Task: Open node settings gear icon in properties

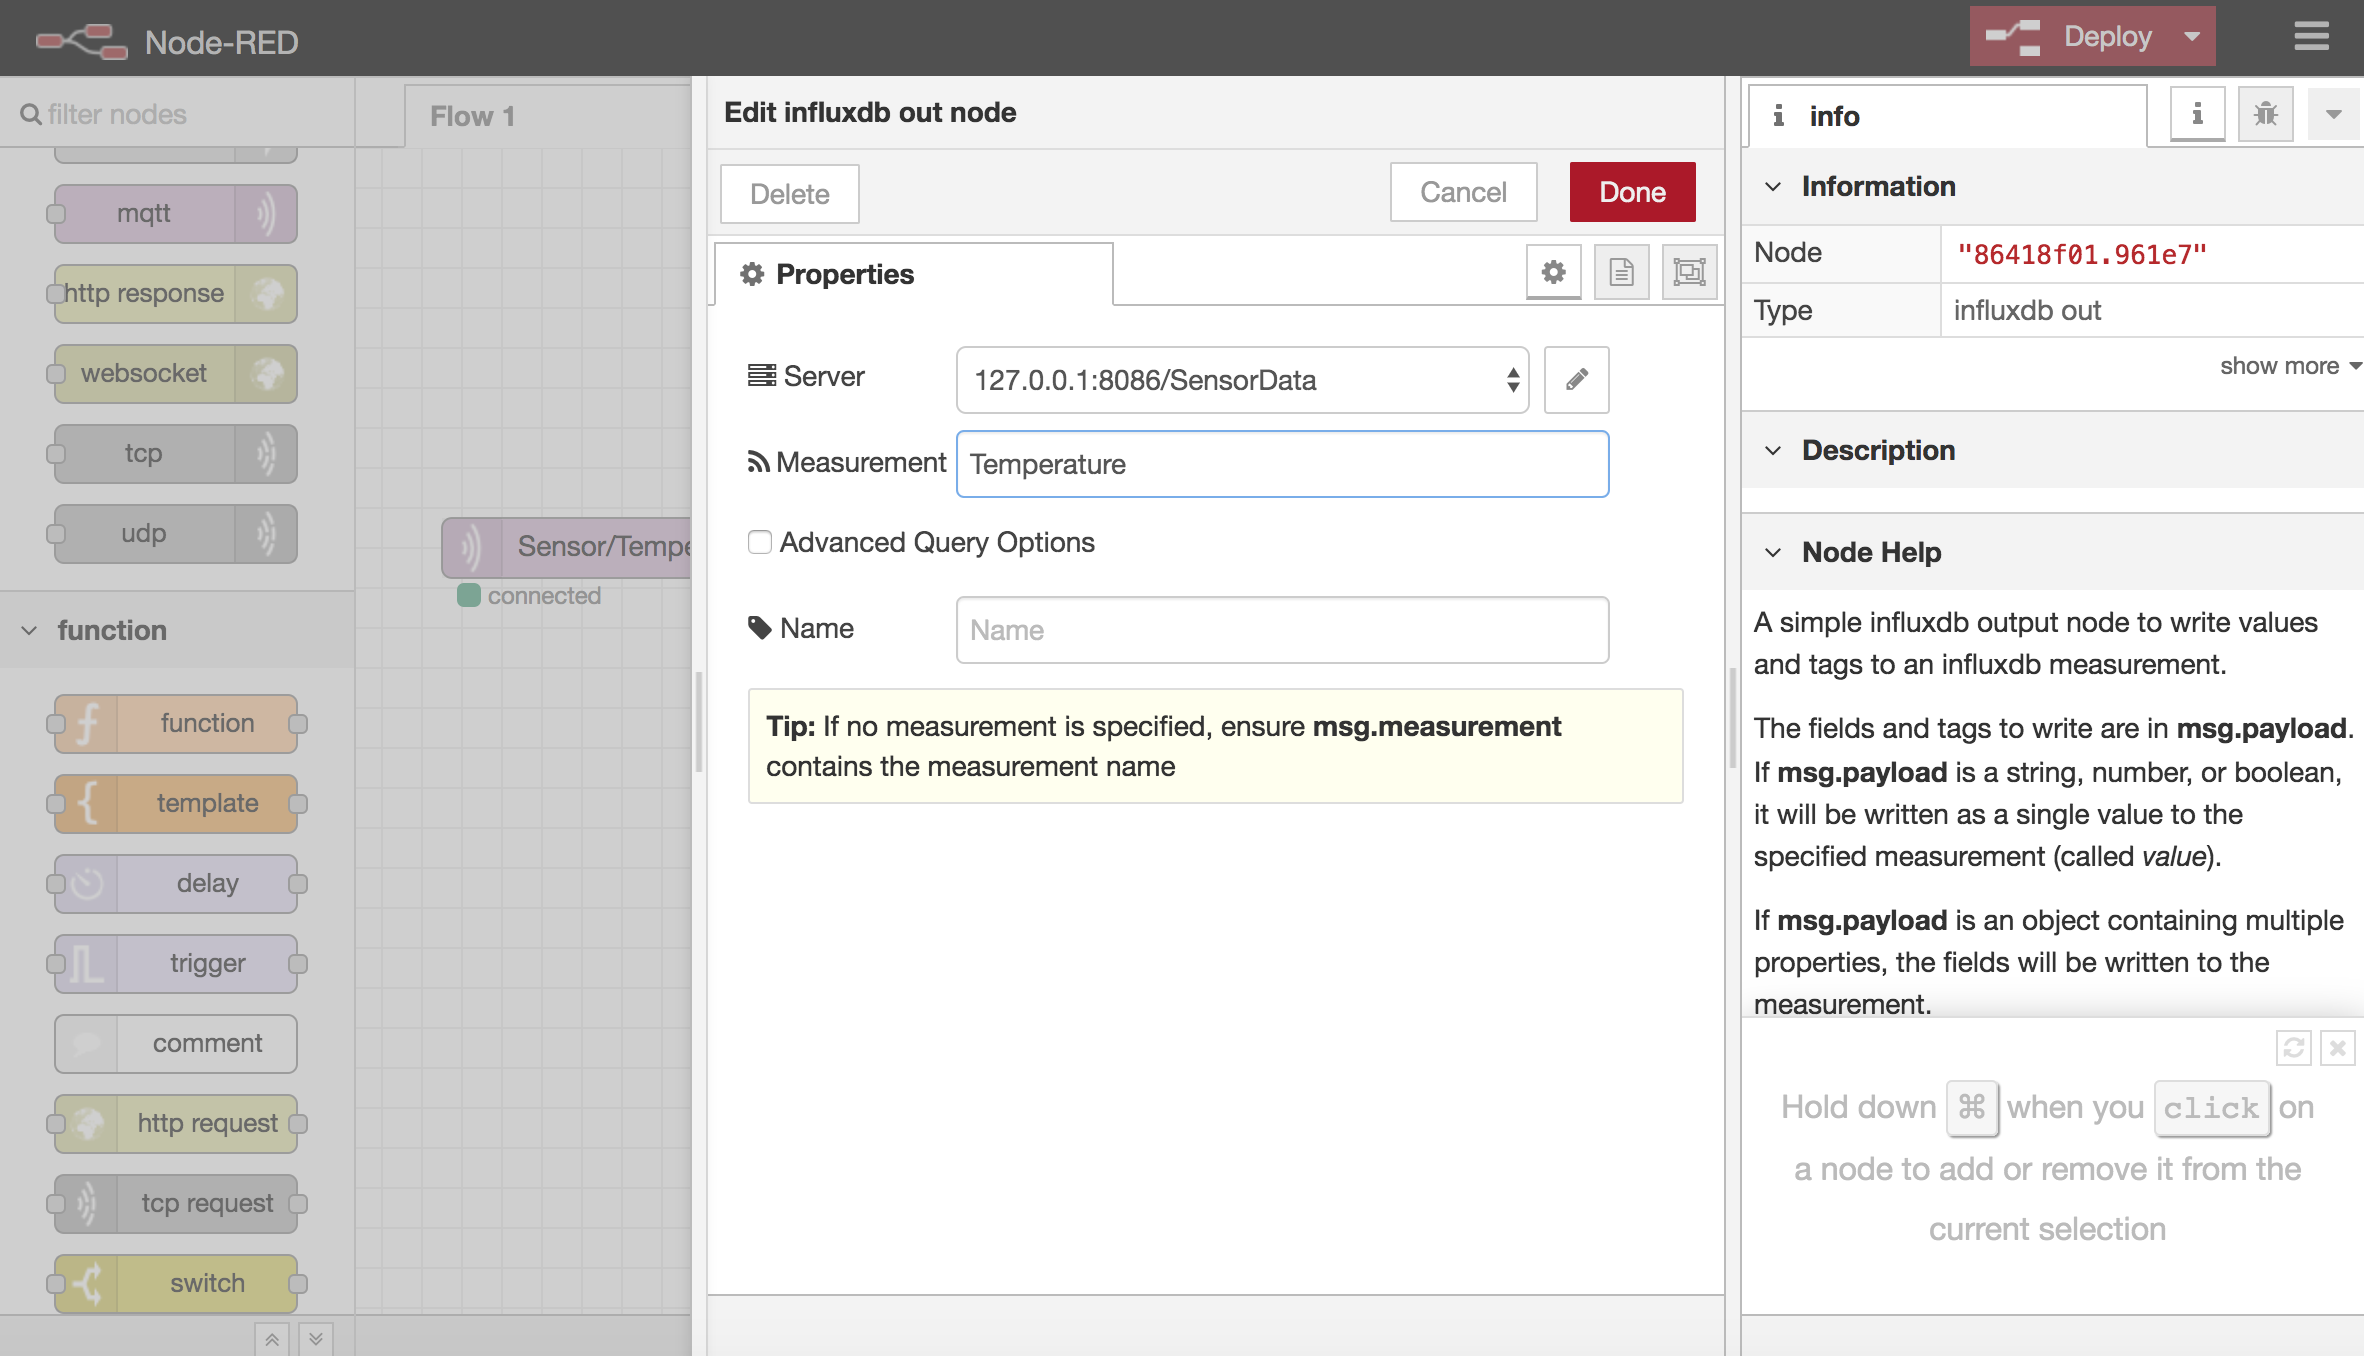Action: 1553,272
